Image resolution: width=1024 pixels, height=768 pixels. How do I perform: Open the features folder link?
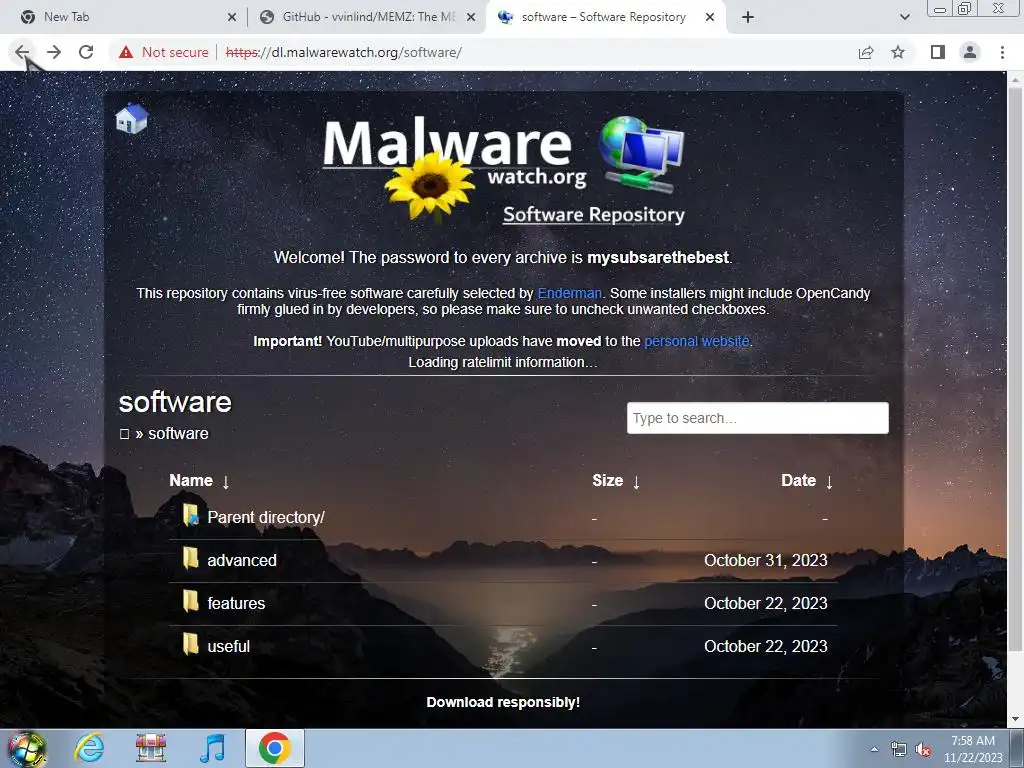tap(236, 603)
